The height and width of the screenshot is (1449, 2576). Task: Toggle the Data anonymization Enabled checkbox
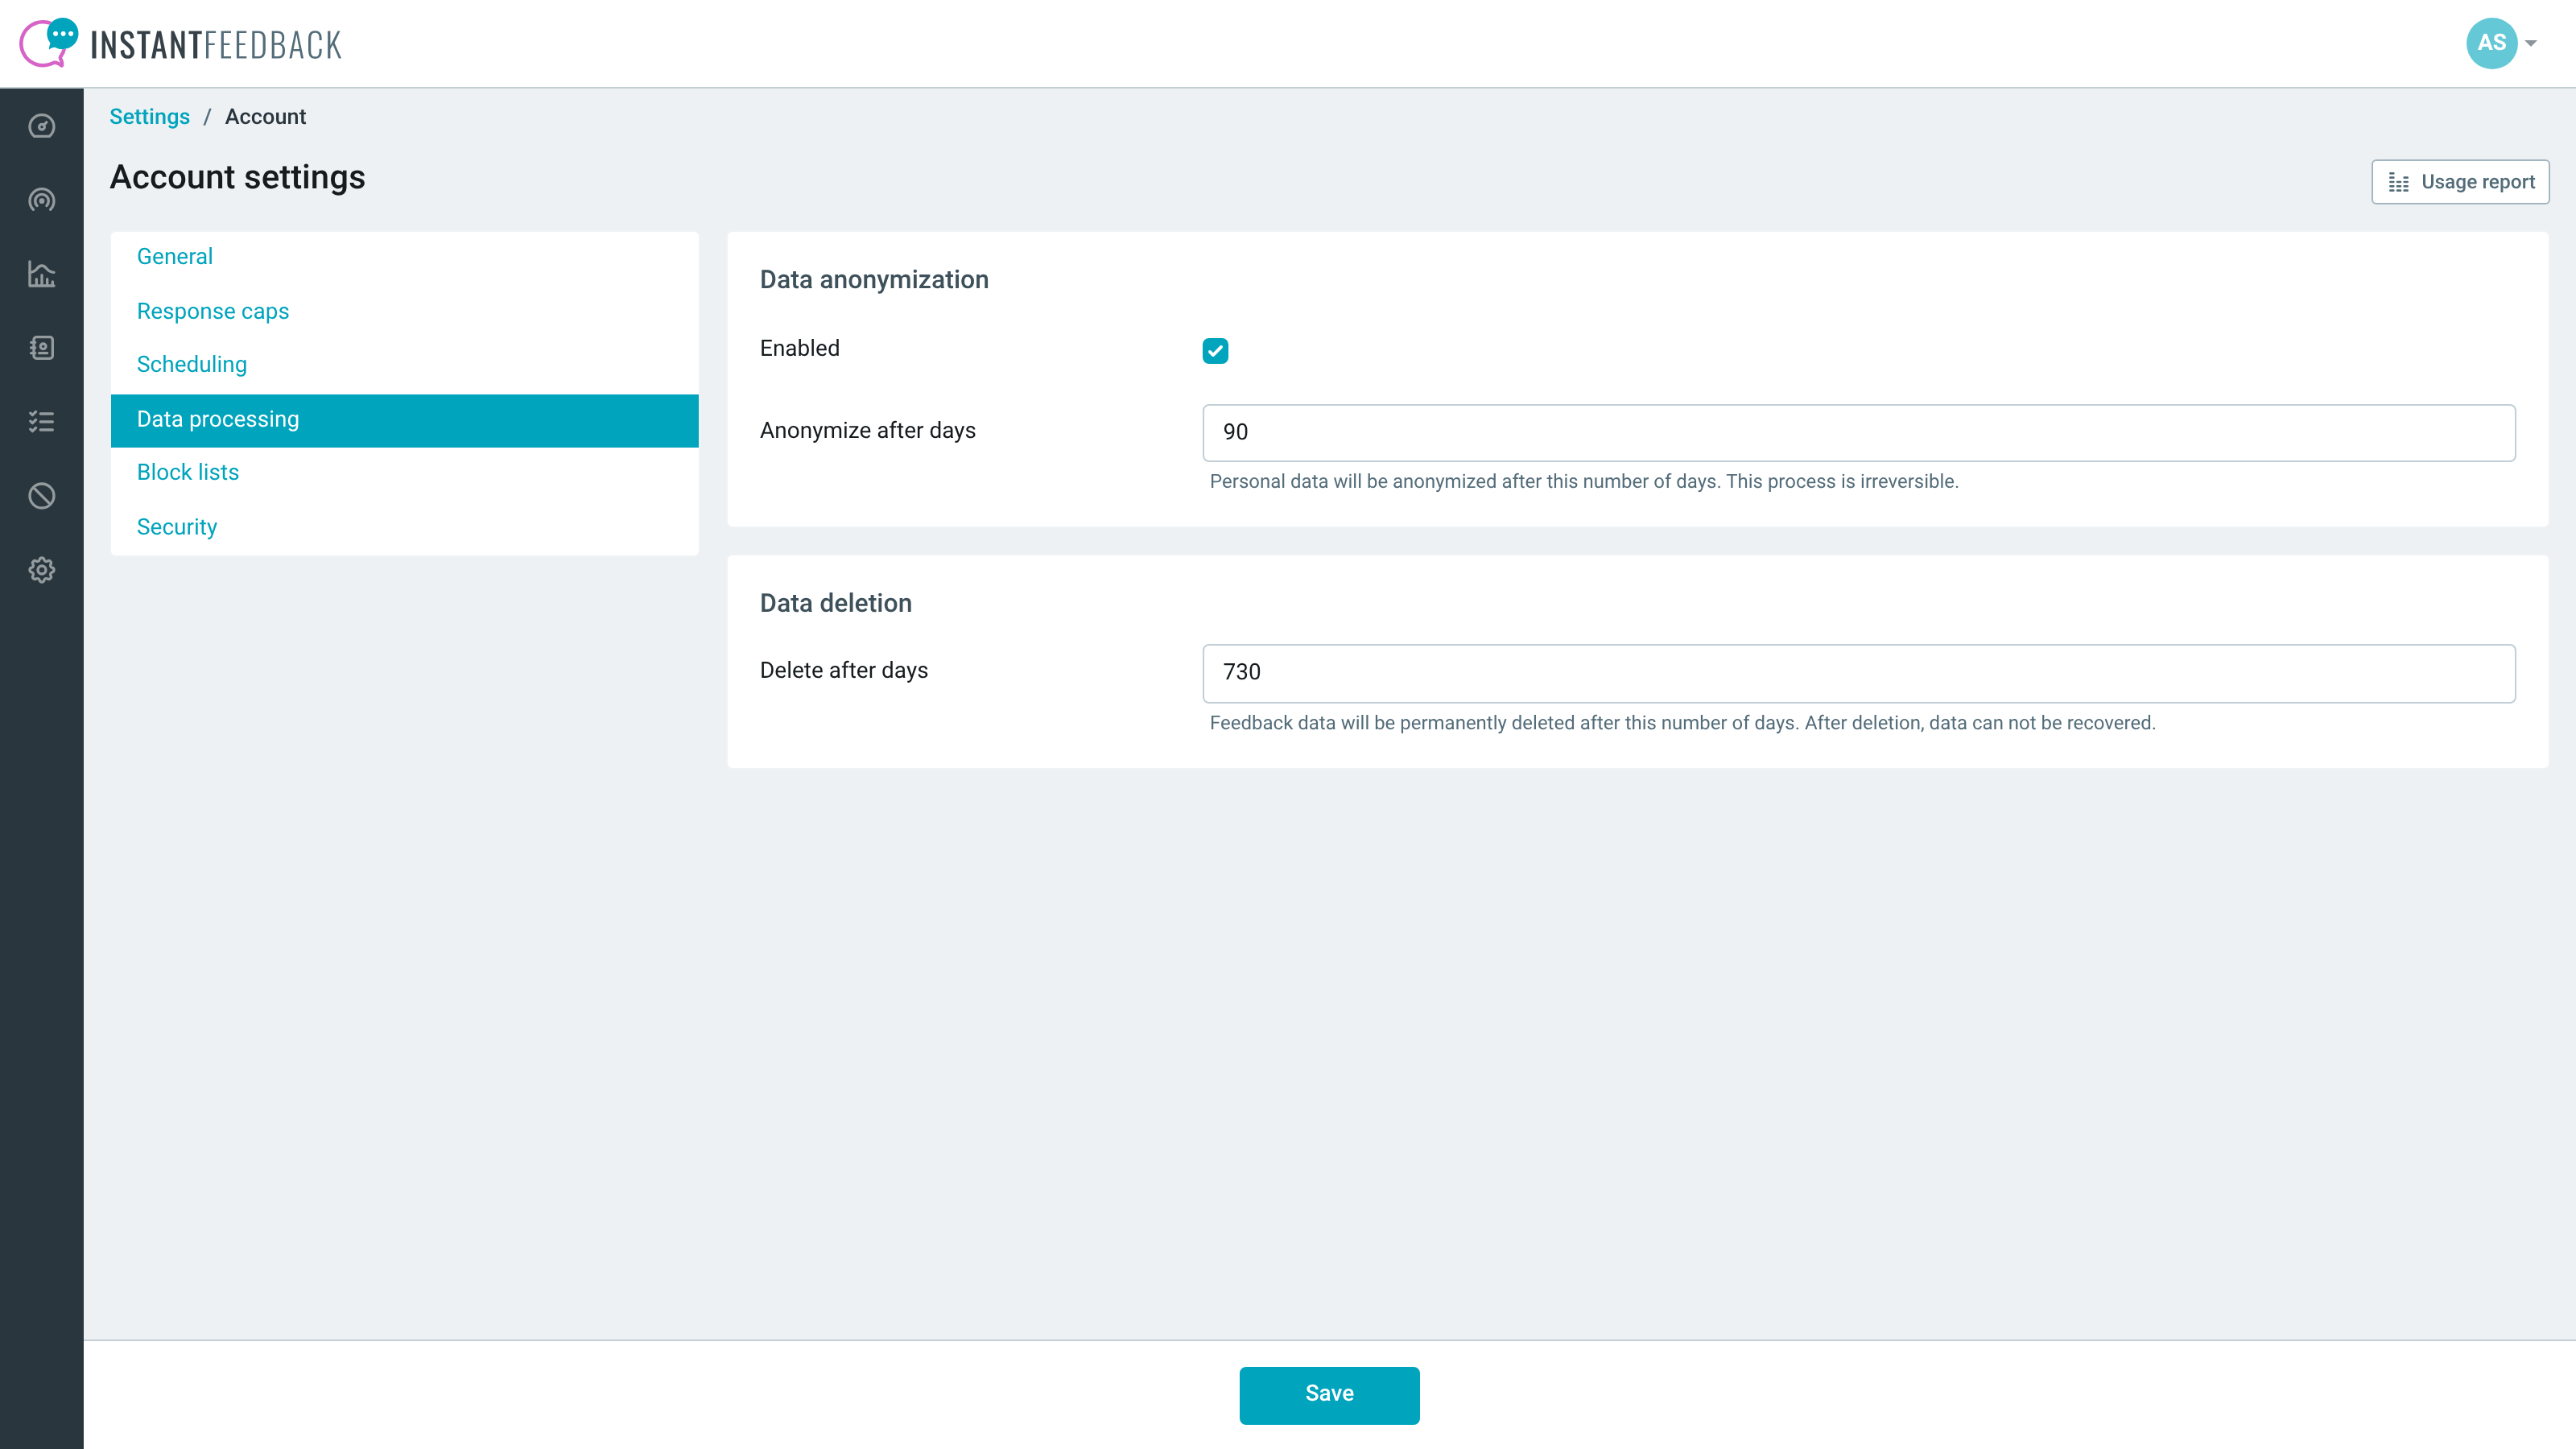1215,351
